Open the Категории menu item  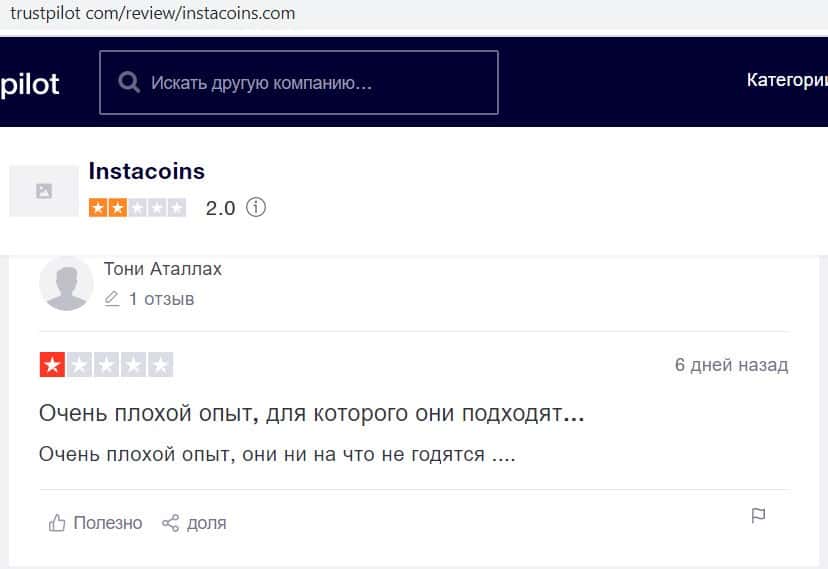(787, 80)
